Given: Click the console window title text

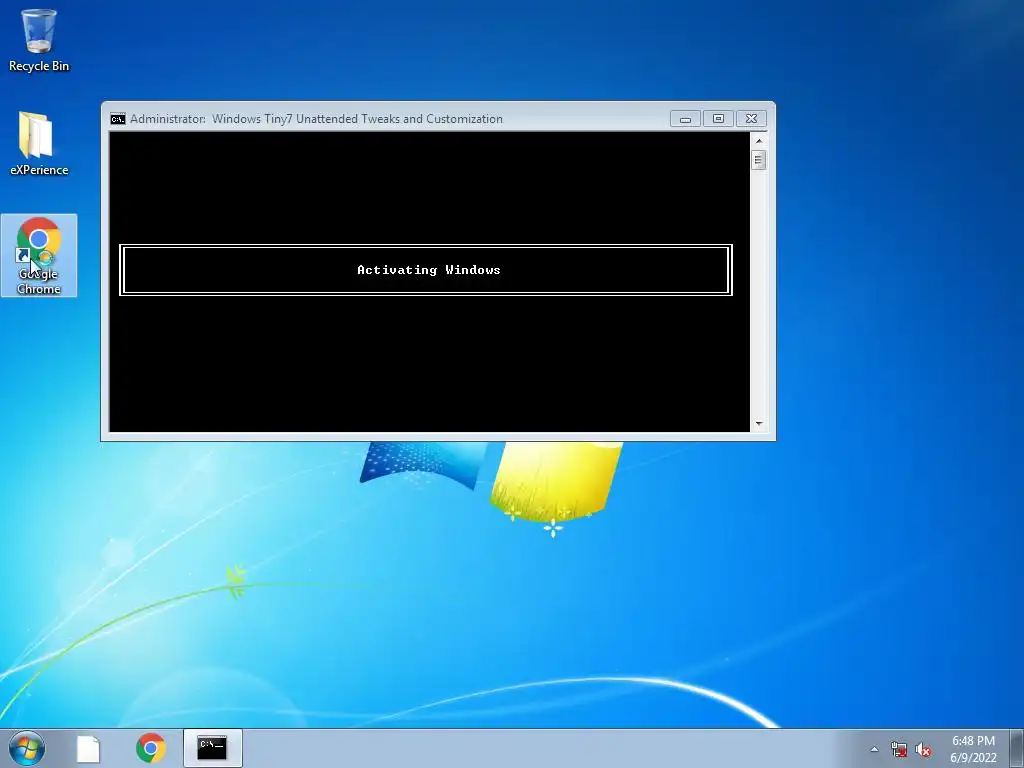Looking at the screenshot, I should tap(316, 119).
